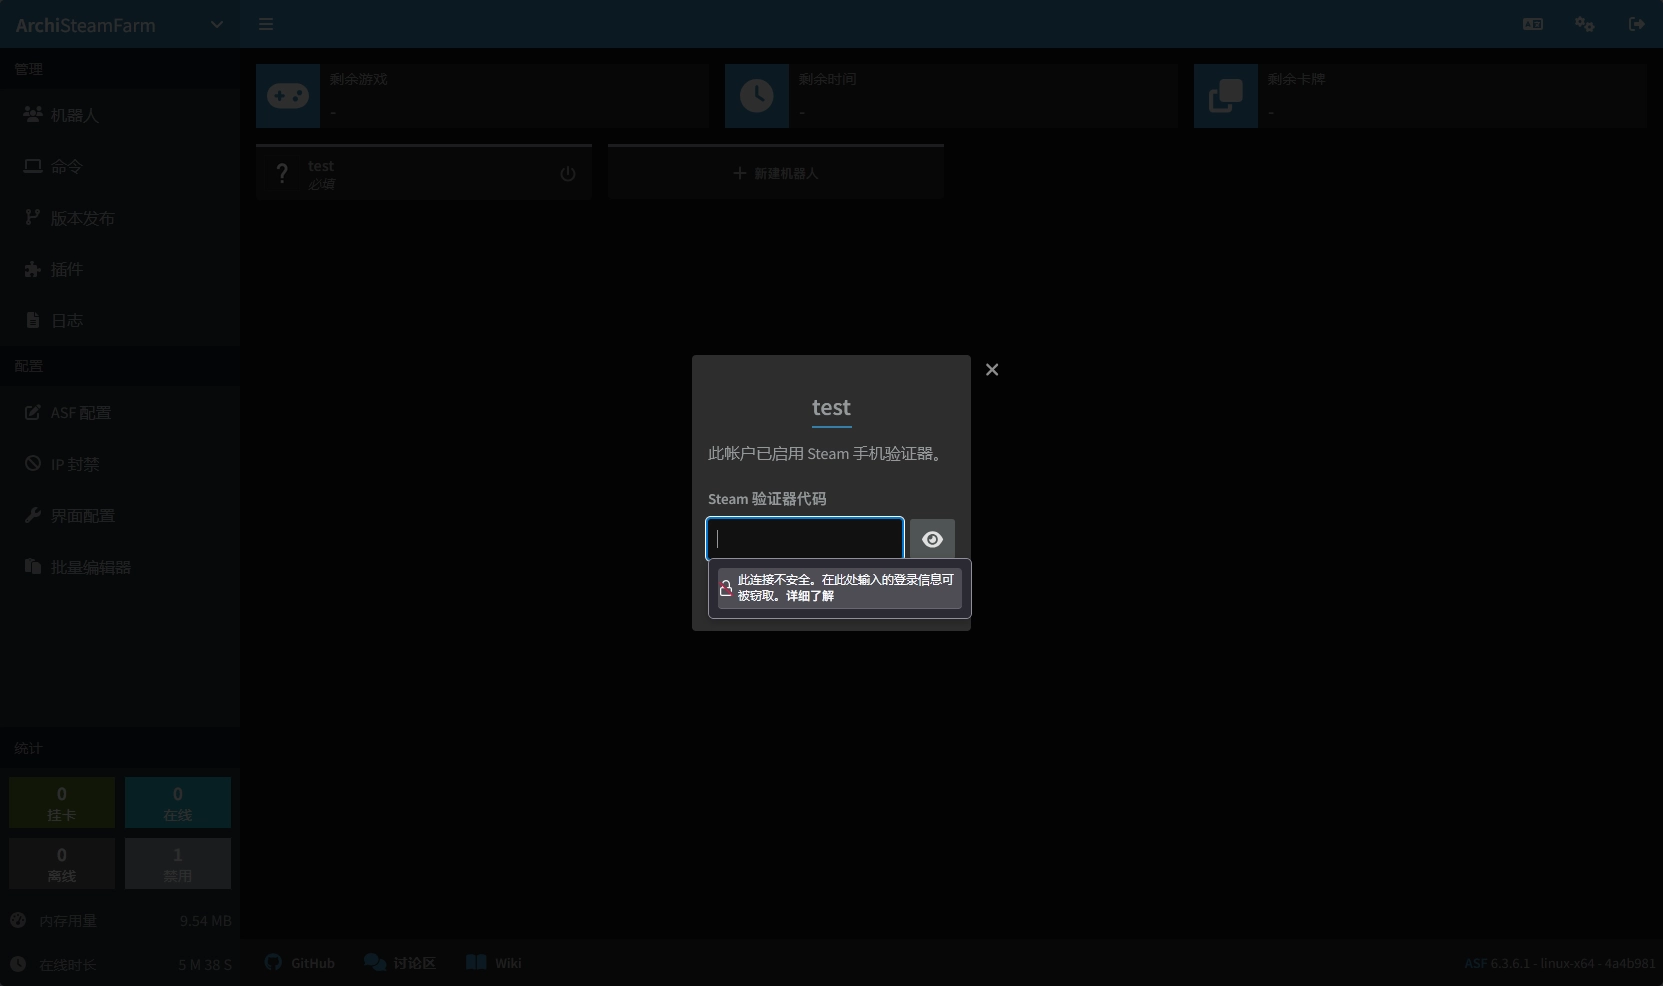The image size is (1663, 986).
Task: Click the 新建机器人 button
Action: (x=776, y=173)
